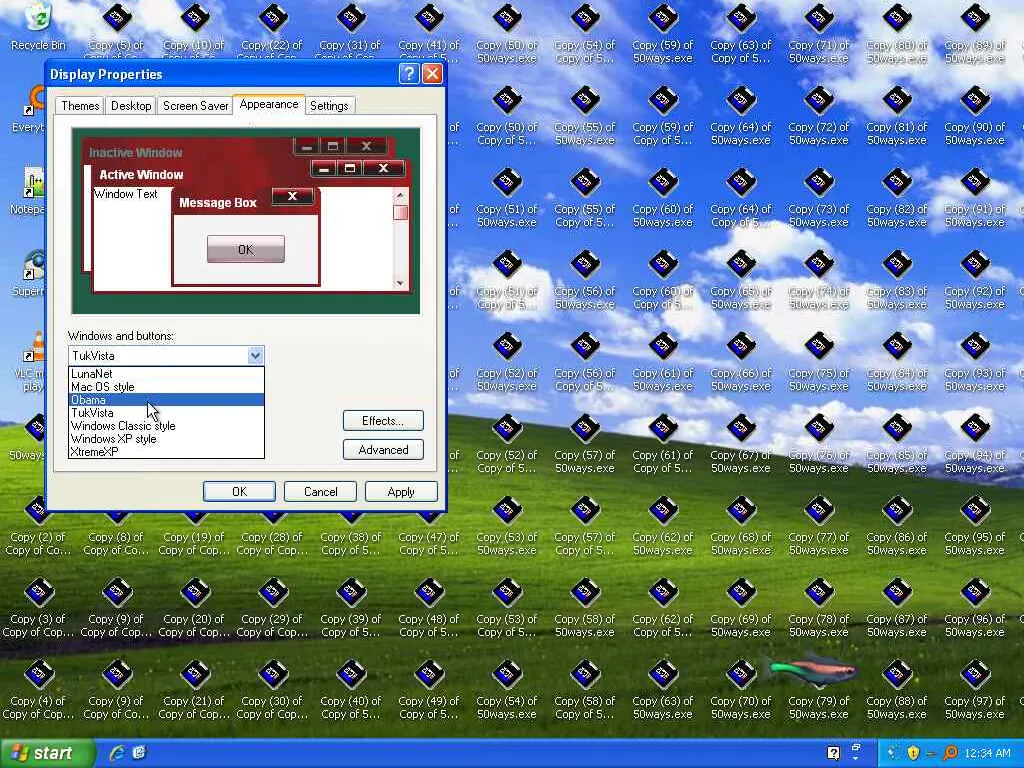Switch to the Themes tab
The image size is (1024, 768).
pyautogui.click(x=80, y=106)
